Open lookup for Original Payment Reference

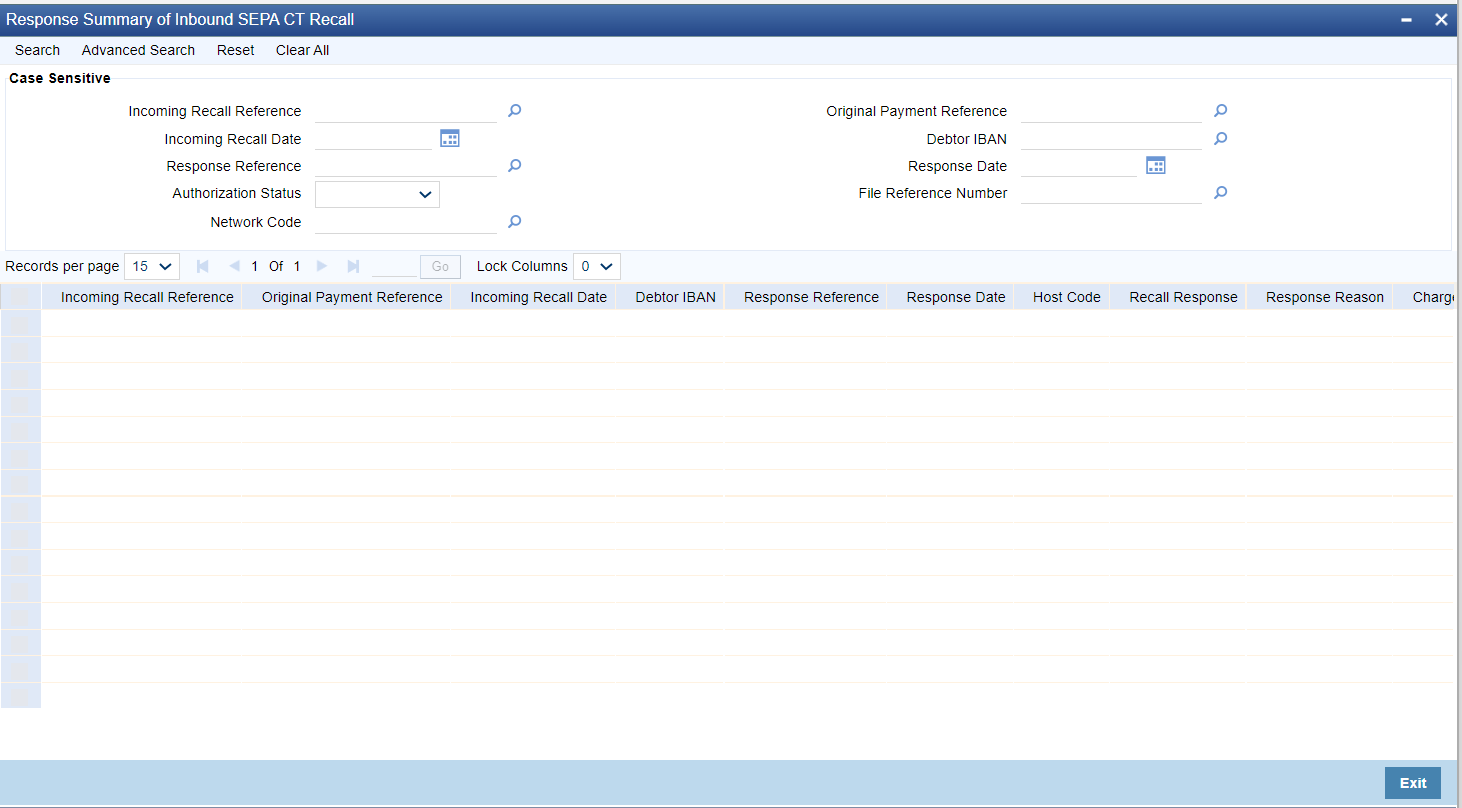pos(1220,111)
